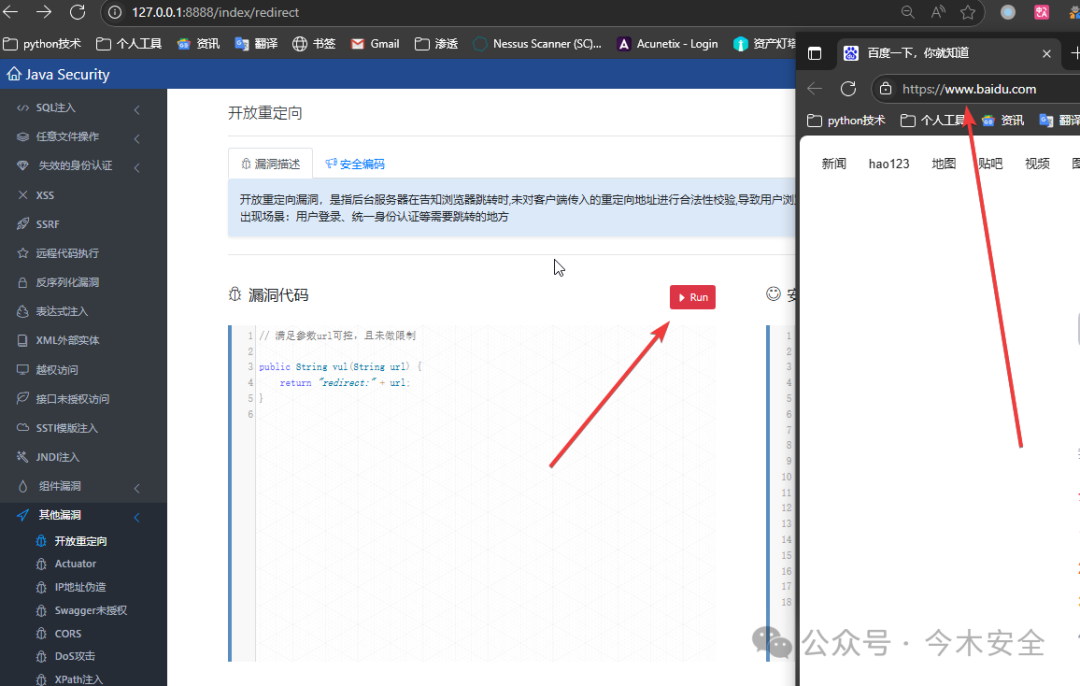The height and width of the screenshot is (686, 1080).
Task: Add page to favorites with star icon
Action: point(968,12)
